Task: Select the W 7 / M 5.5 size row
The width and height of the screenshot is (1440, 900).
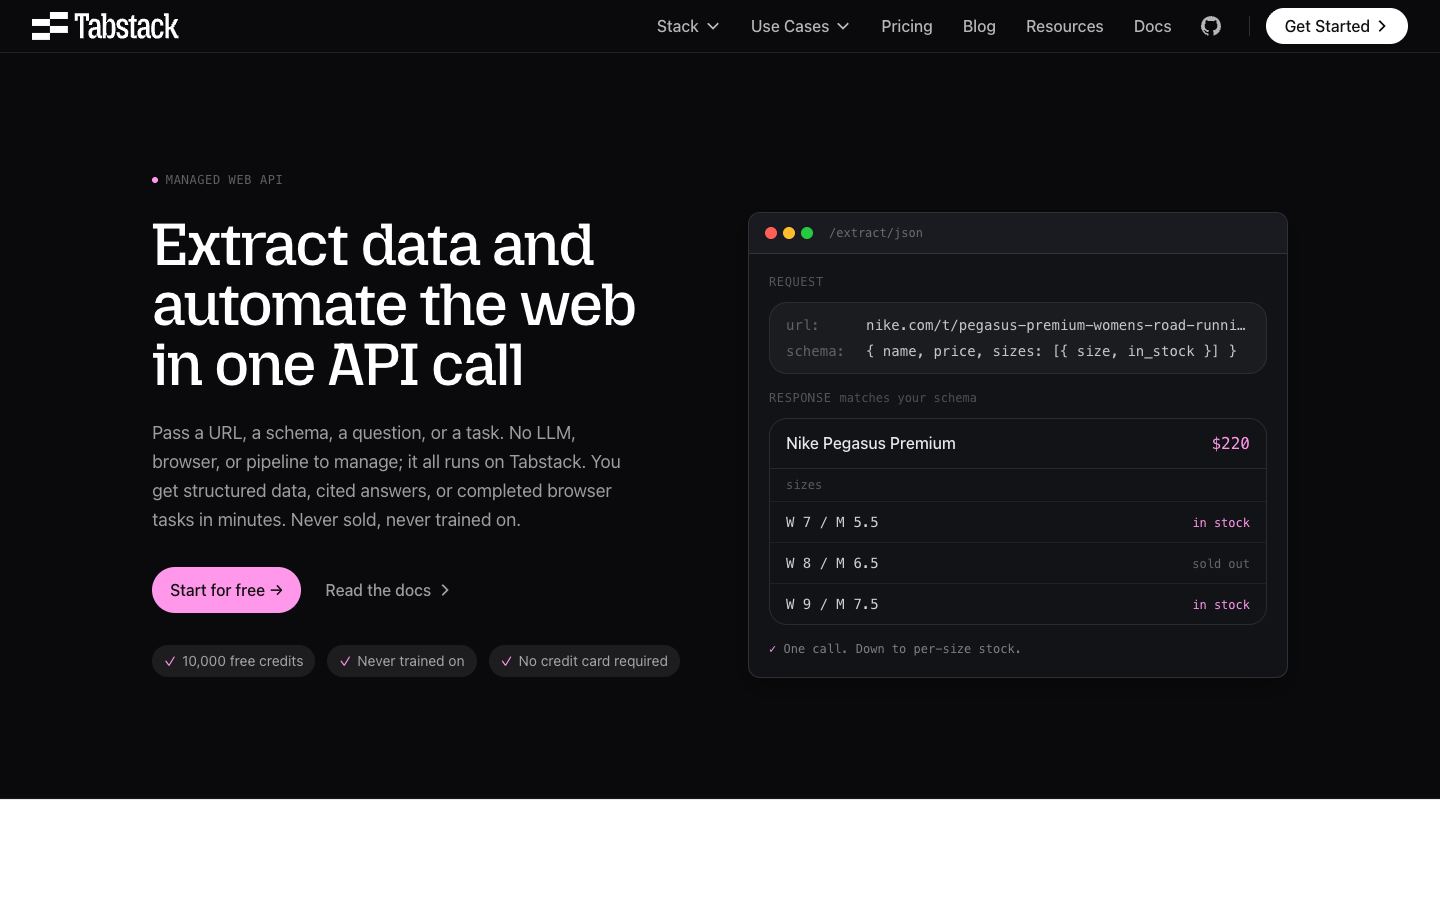Action: [x=1018, y=522]
